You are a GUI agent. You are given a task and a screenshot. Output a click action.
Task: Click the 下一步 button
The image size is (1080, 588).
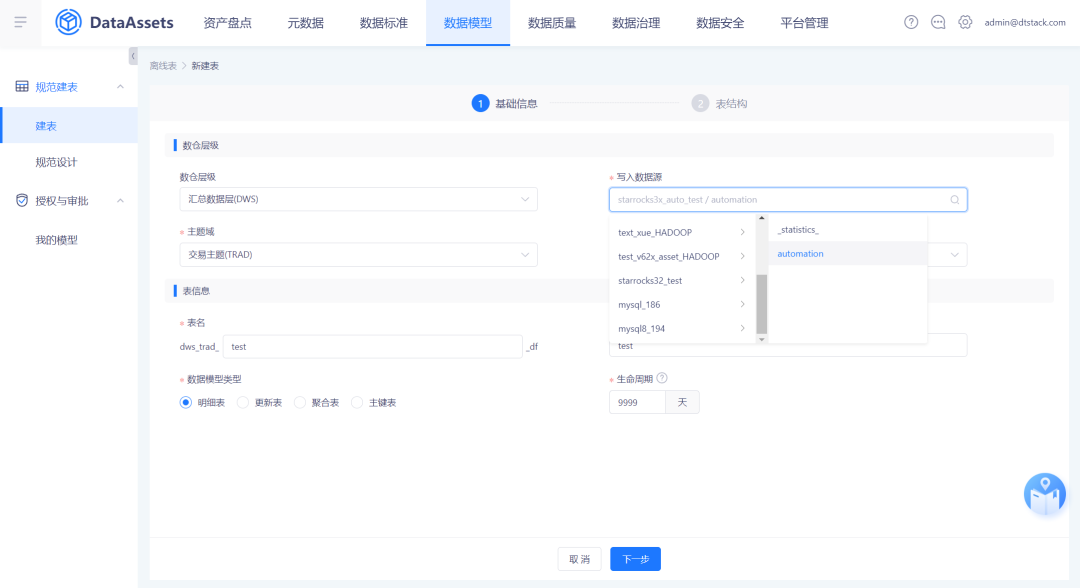tap(635, 559)
